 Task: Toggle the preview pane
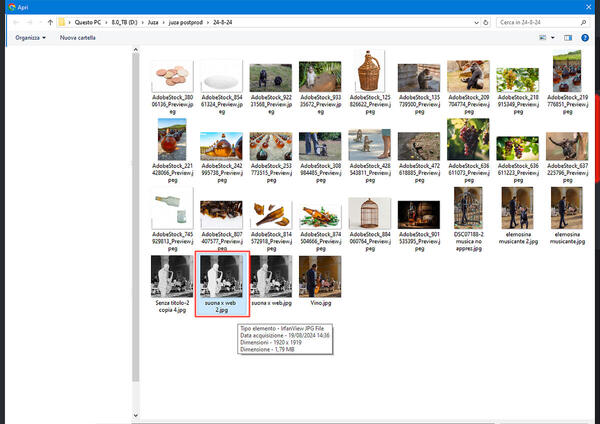click(568, 37)
